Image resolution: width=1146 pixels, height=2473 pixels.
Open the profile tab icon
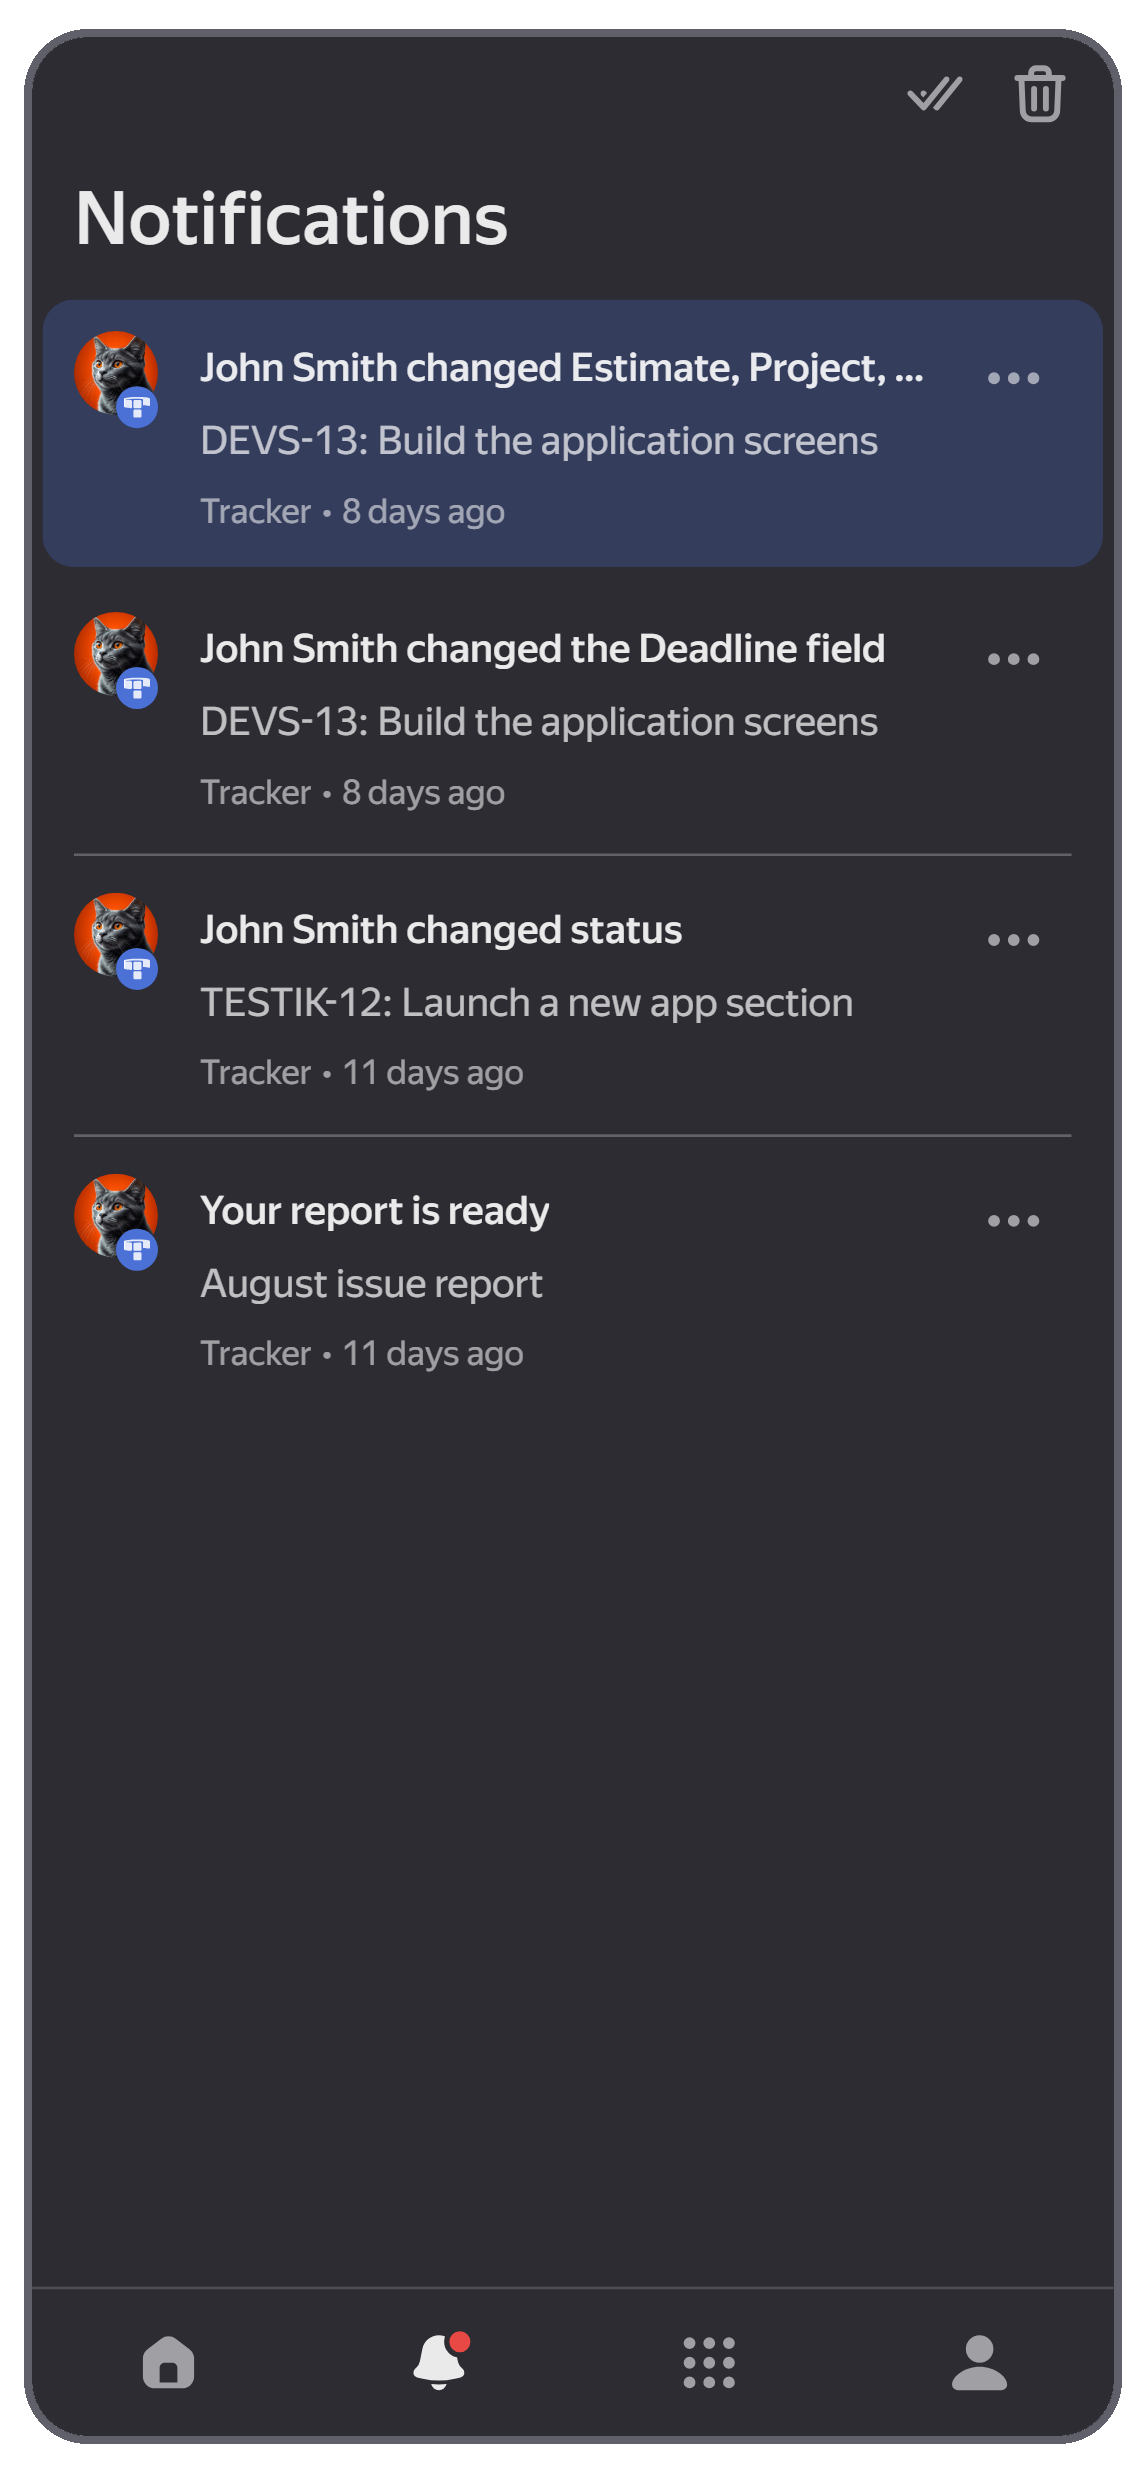tap(979, 2362)
